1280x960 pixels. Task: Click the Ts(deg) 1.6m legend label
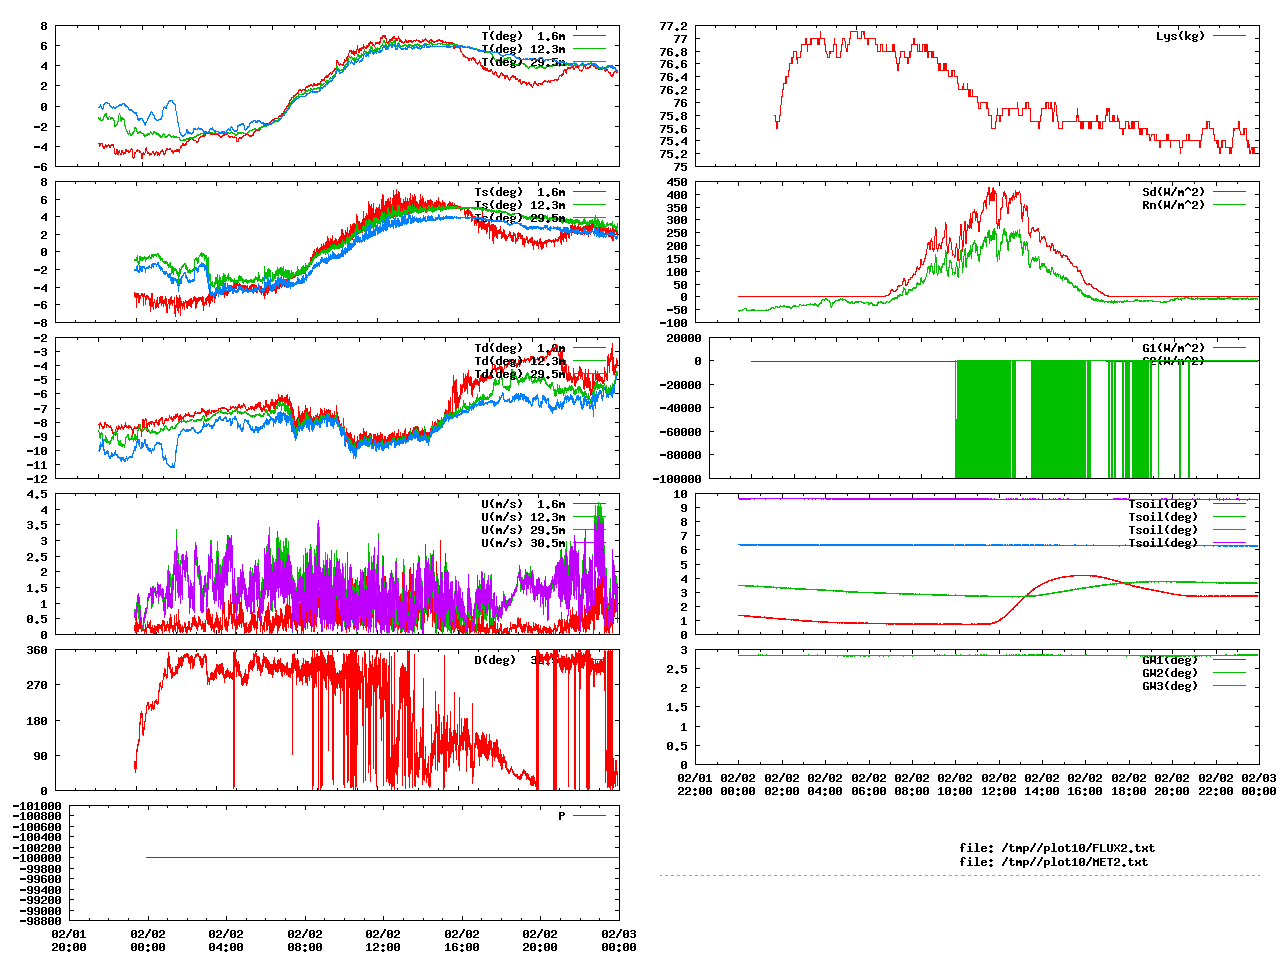coord(520,192)
